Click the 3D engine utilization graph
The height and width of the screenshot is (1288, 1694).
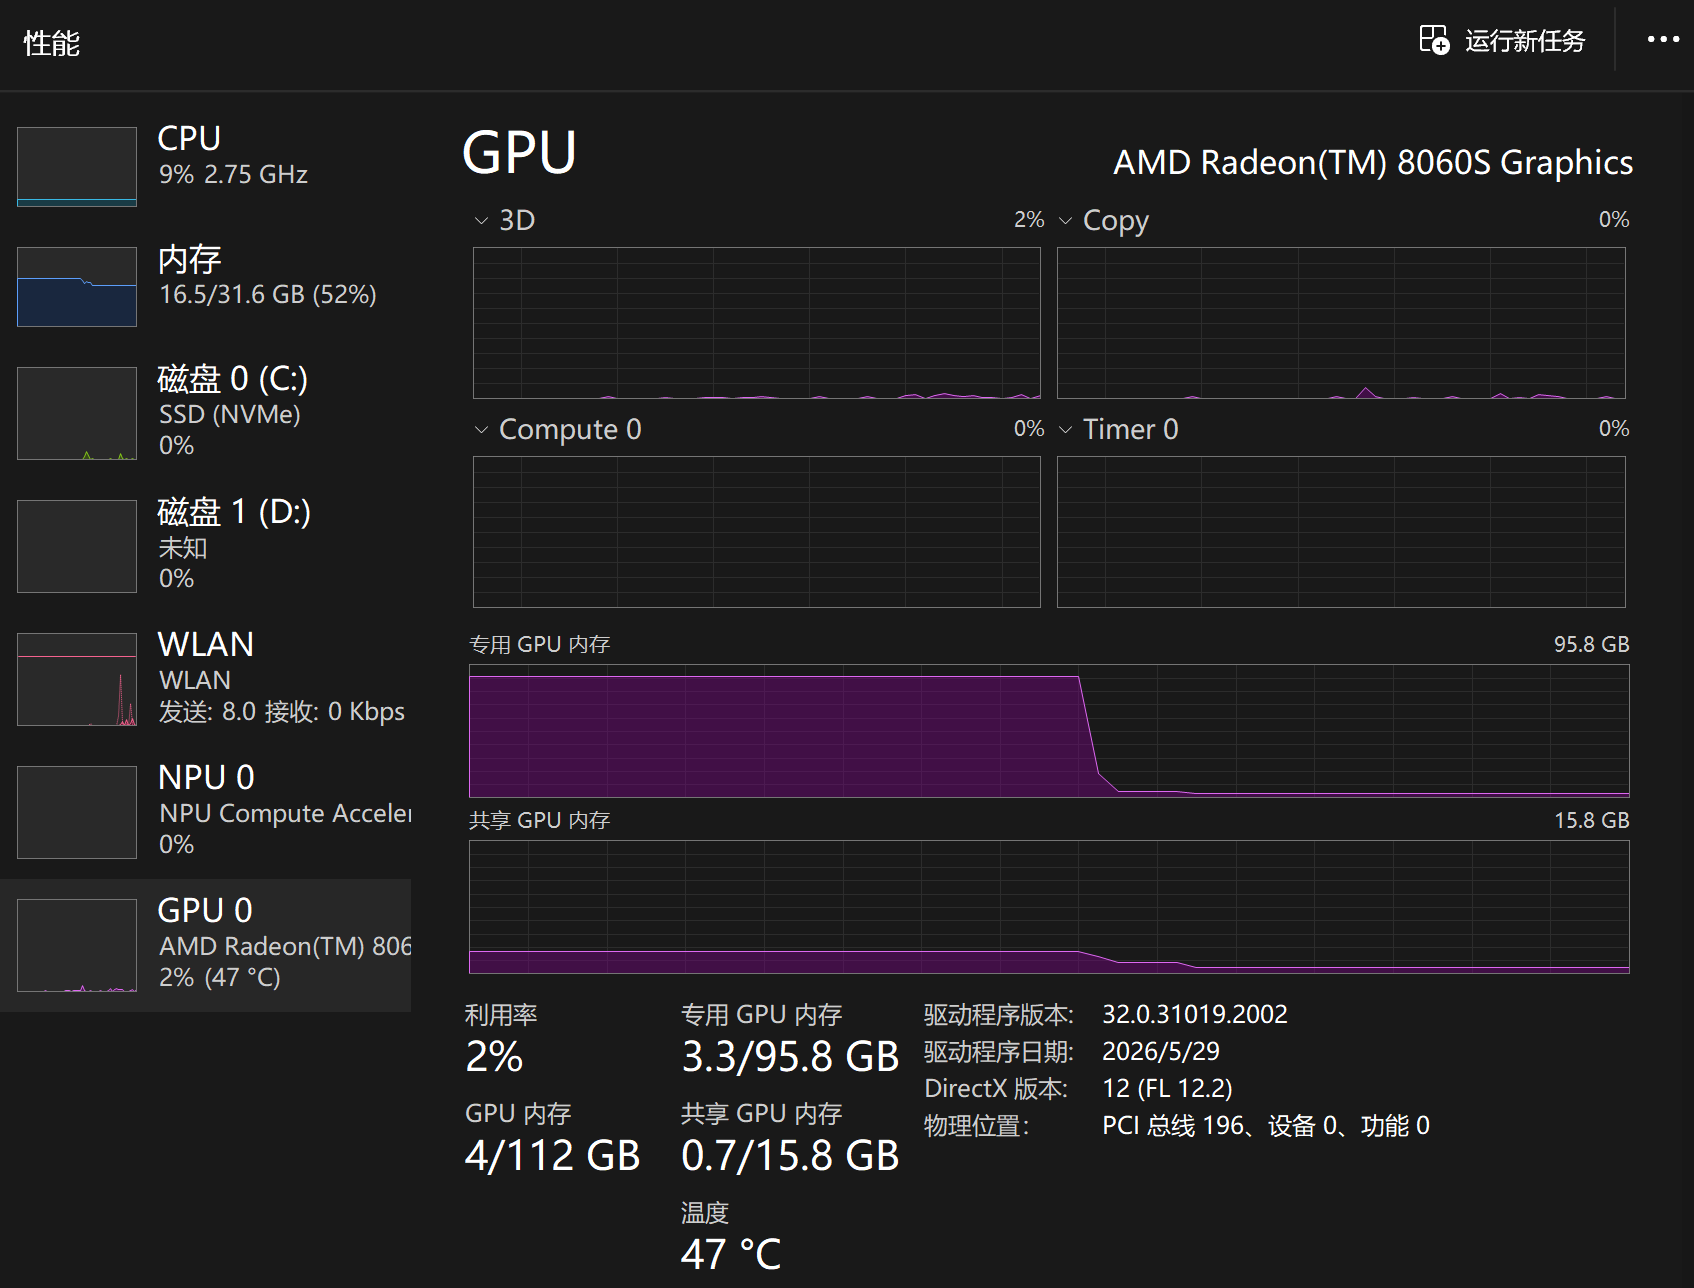(757, 323)
